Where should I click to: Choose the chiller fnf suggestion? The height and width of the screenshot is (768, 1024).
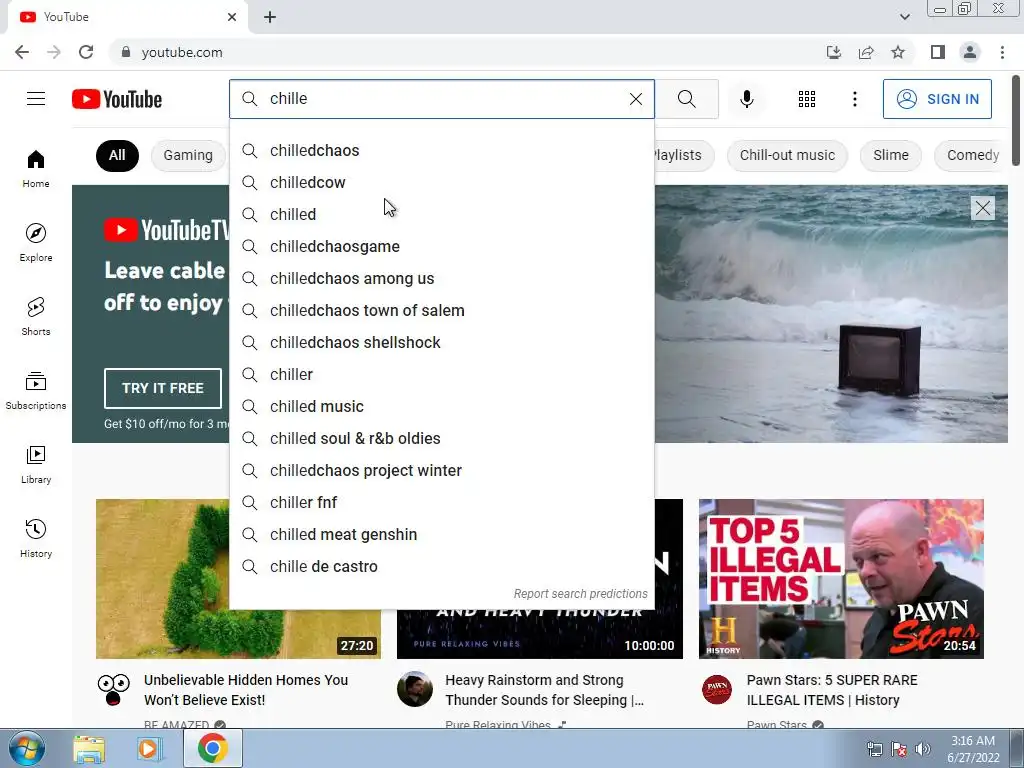point(441,502)
